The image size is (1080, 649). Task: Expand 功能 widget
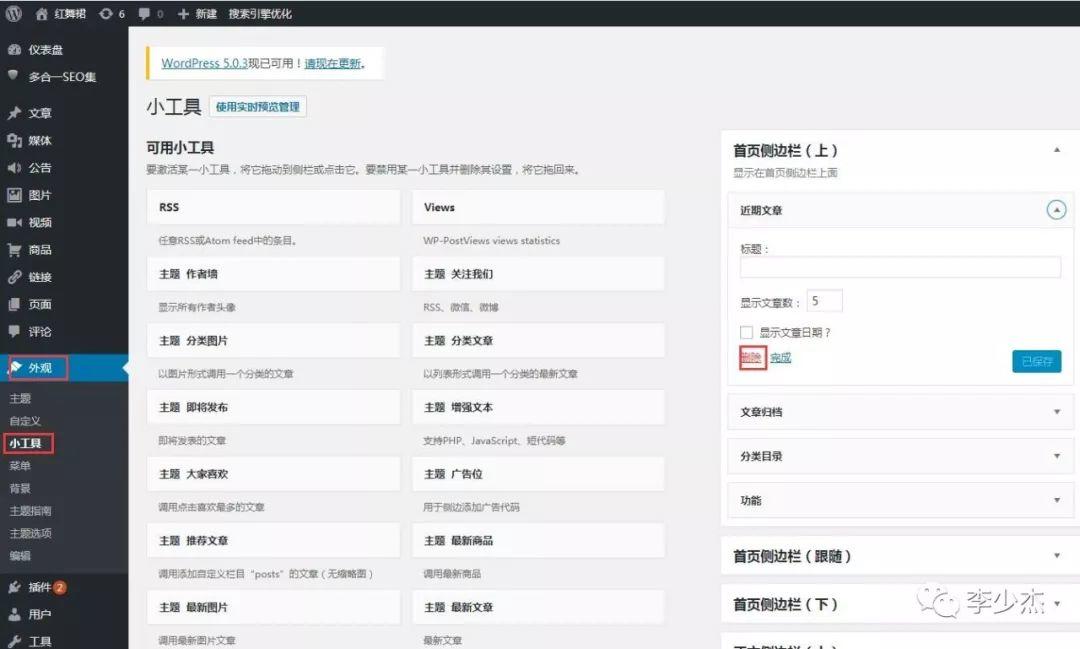click(900, 500)
